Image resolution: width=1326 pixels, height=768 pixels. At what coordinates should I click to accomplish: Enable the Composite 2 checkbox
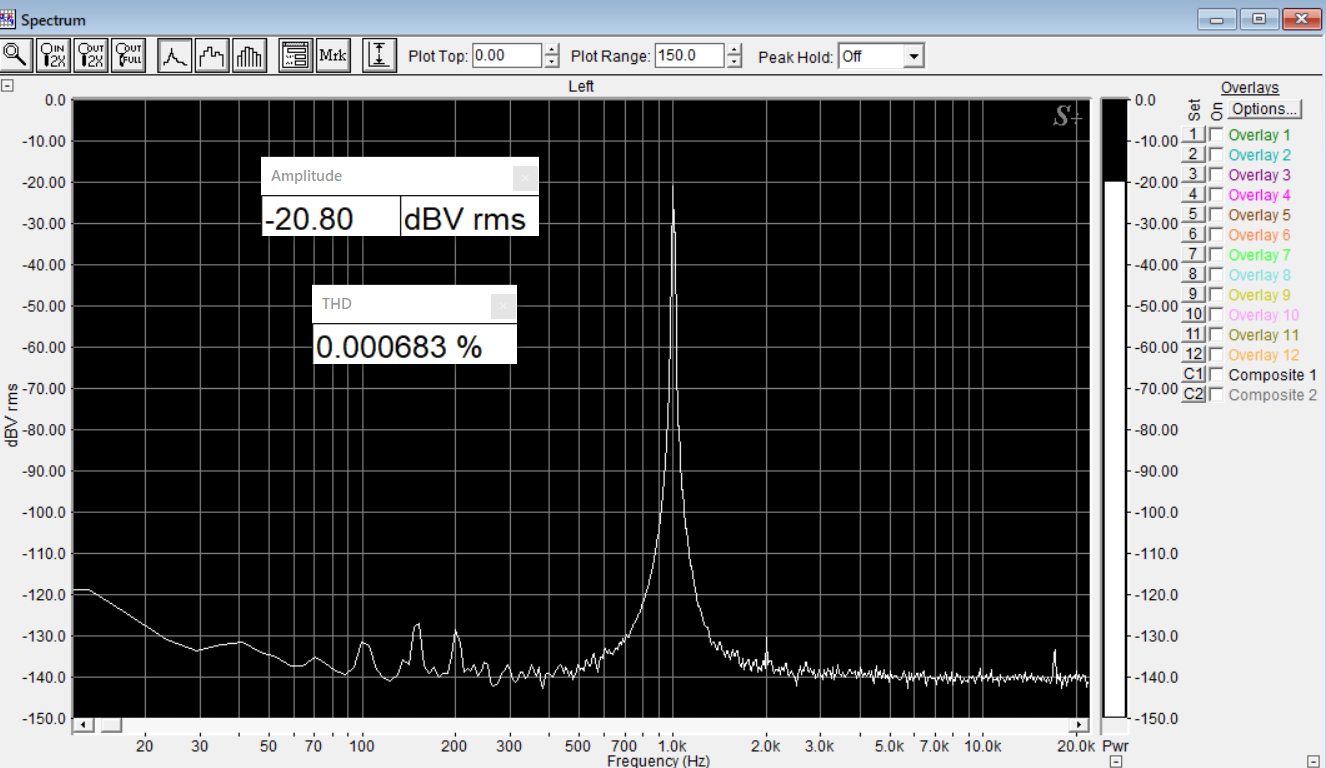[x=1216, y=395]
